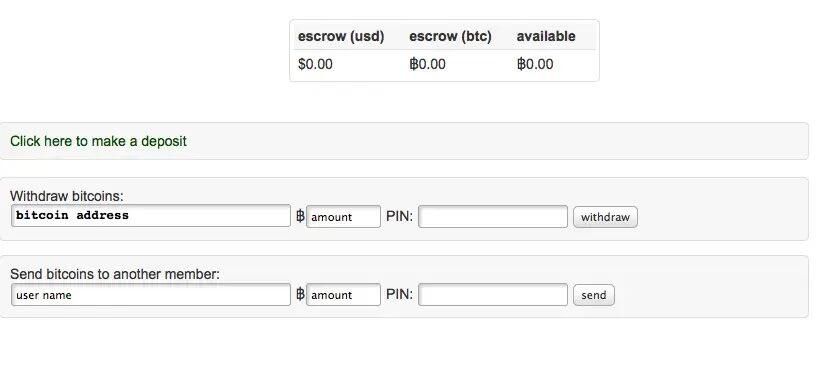The width and height of the screenshot is (826, 387).
Task: Click the escrow (usd) column header
Action: (x=341, y=36)
